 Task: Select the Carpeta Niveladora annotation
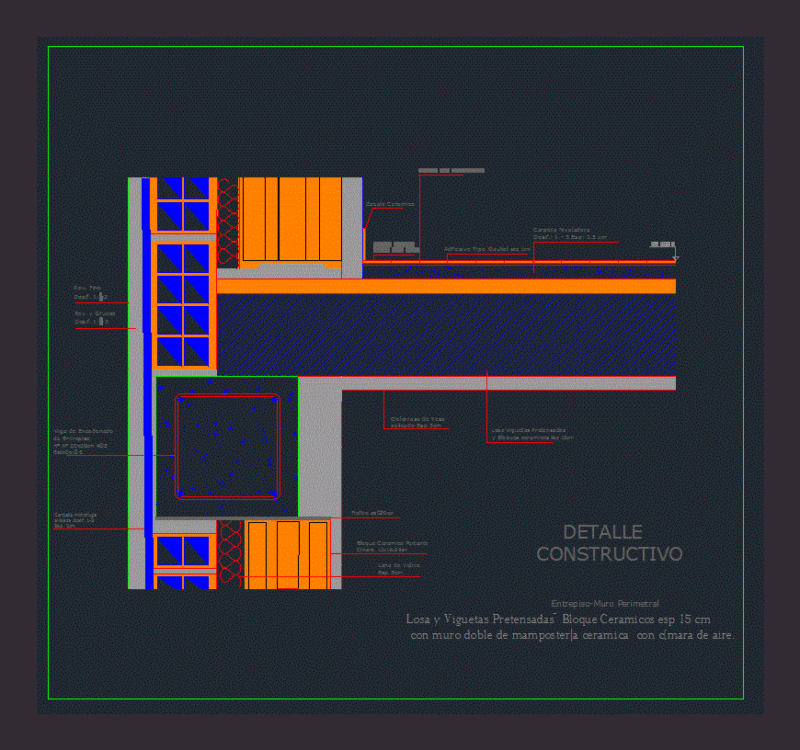(570, 234)
